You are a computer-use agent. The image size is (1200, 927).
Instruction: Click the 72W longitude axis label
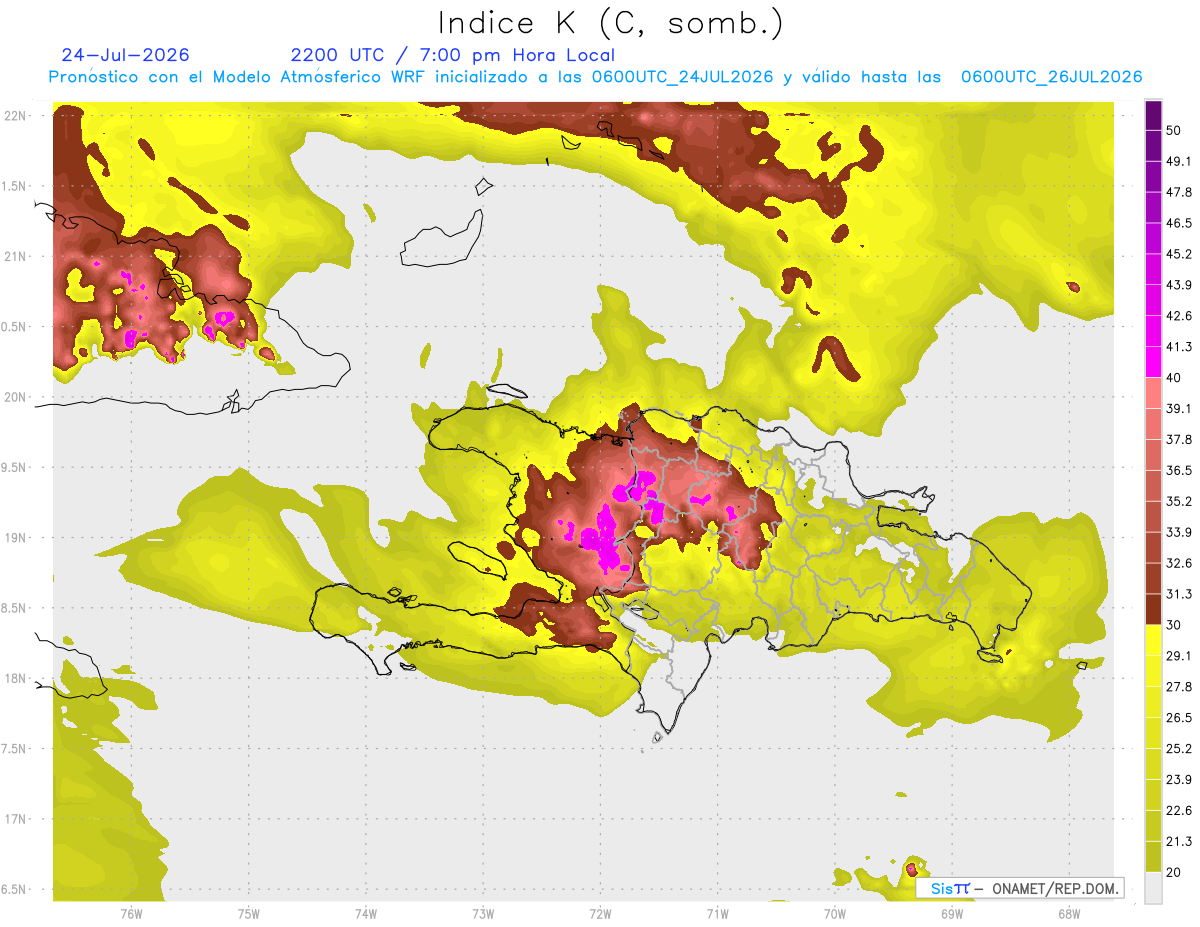click(x=600, y=913)
